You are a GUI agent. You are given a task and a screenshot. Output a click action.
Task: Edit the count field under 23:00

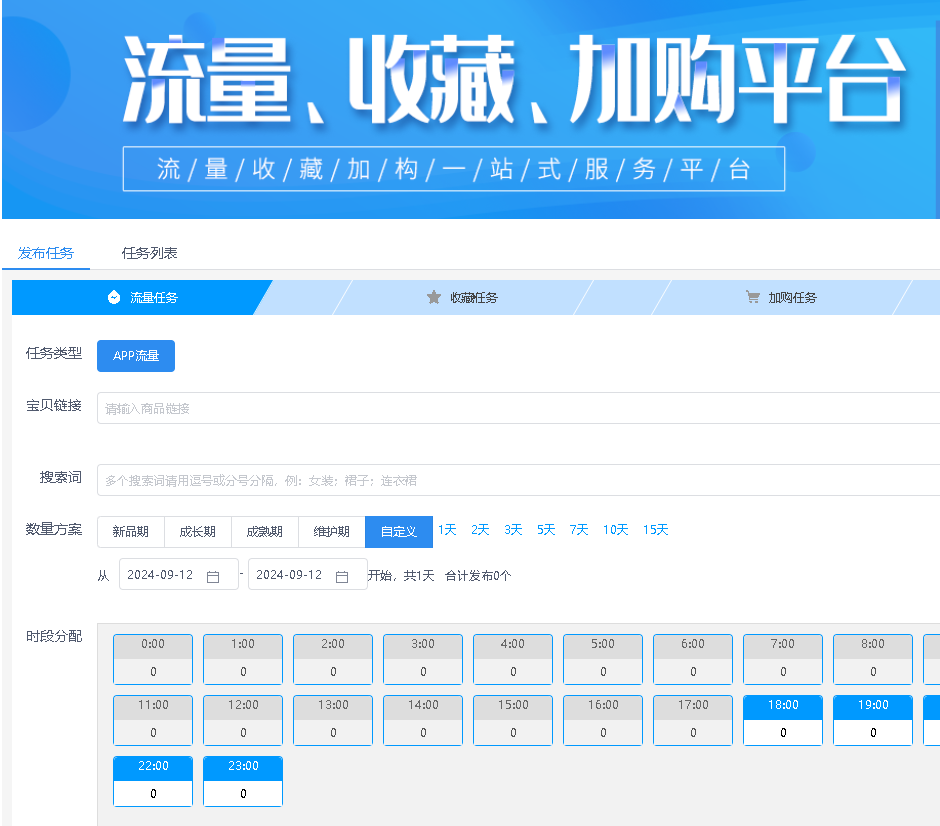tap(243, 794)
